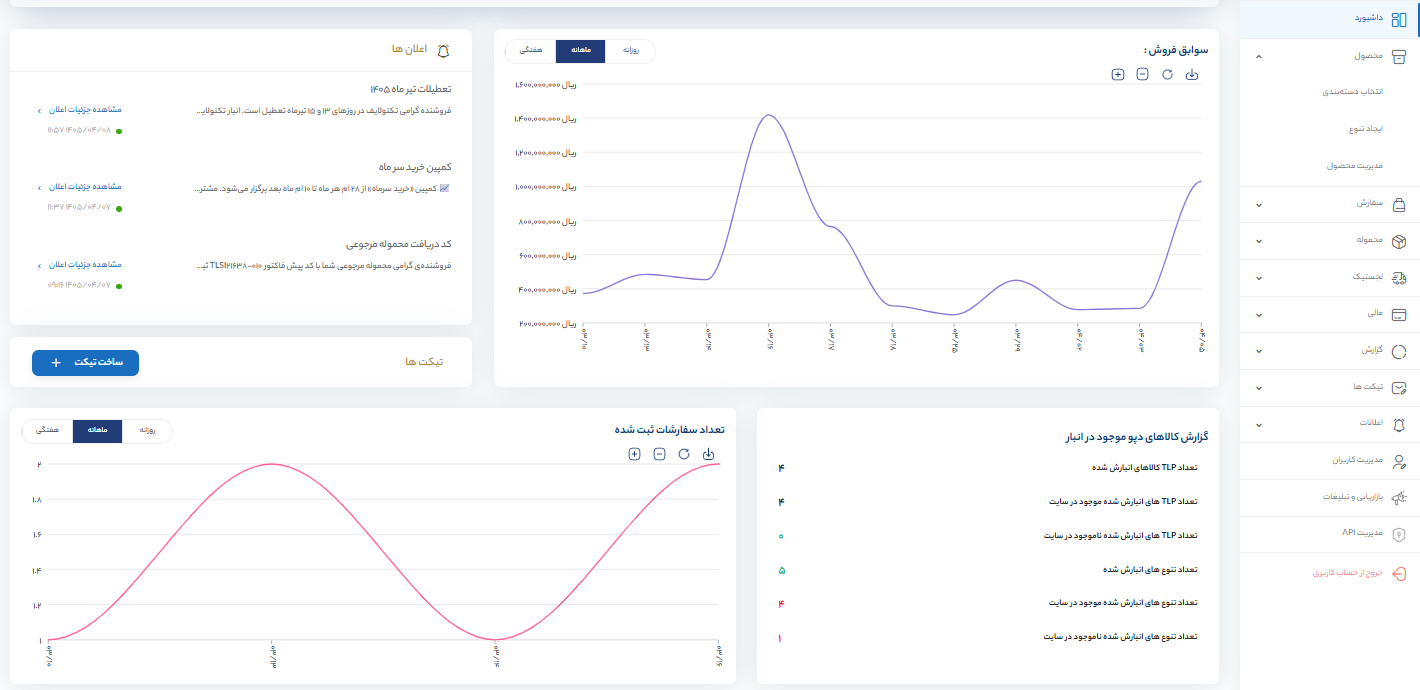1420x690 pixels.
Task: Switch sales history chart to روزانه view
Action: 630,51
